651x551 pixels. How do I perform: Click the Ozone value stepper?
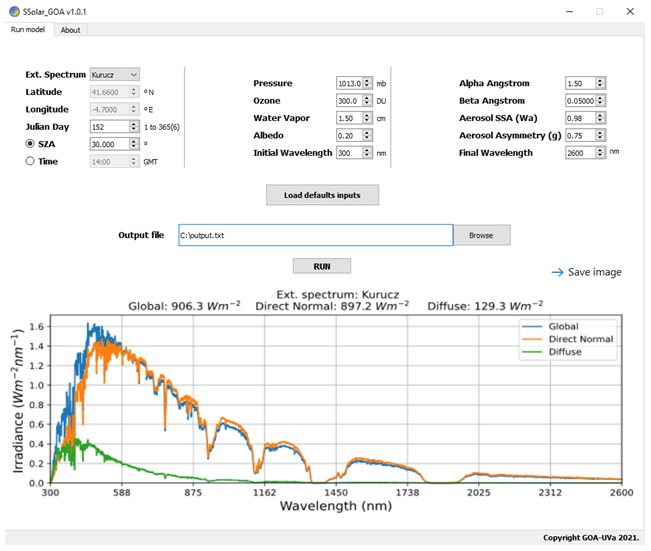[x=367, y=101]
